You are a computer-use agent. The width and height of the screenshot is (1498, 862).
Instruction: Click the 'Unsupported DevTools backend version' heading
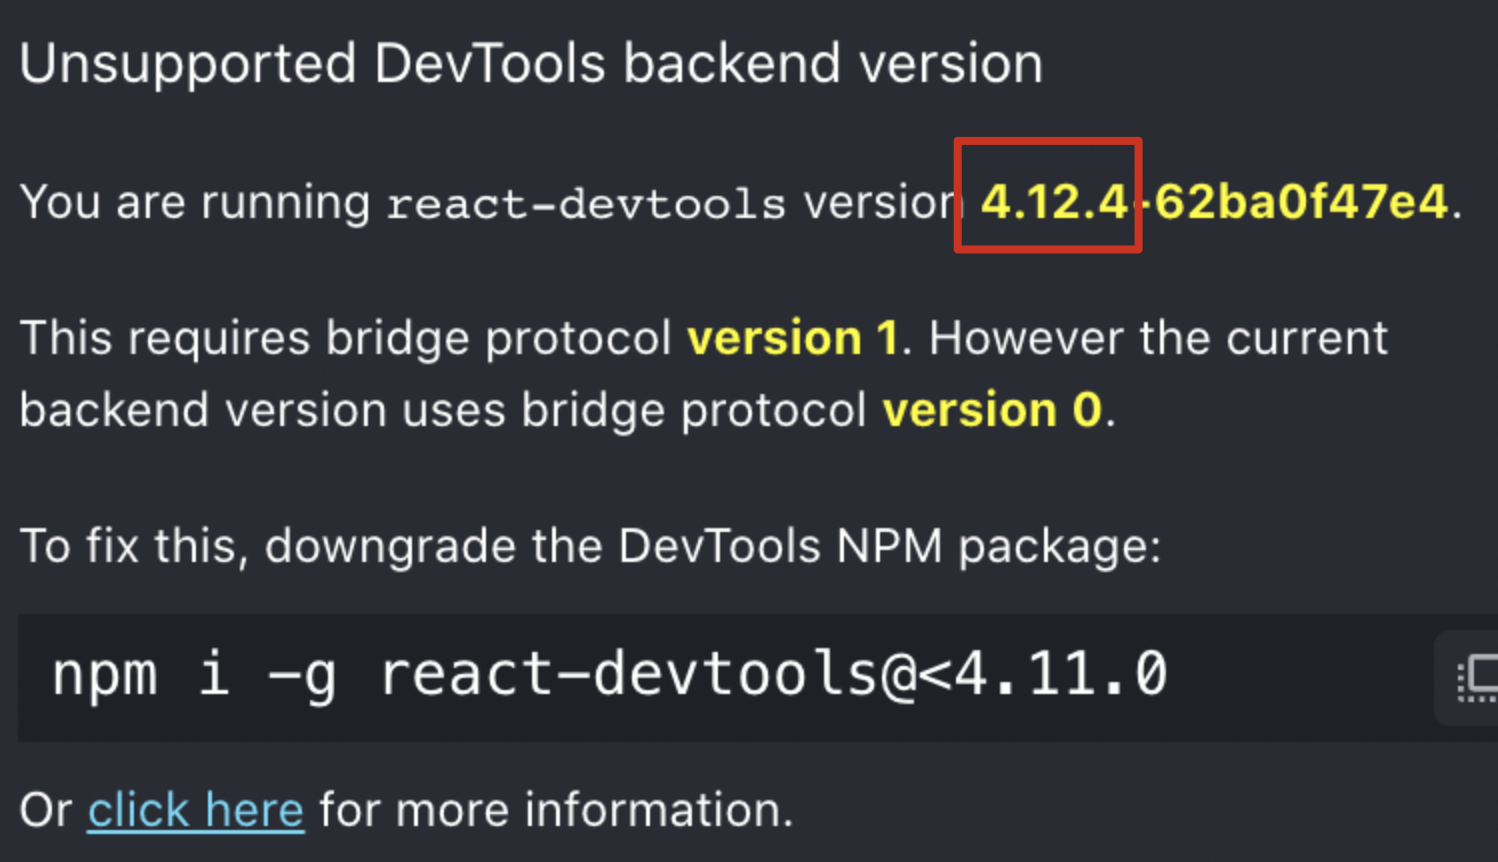530,62
